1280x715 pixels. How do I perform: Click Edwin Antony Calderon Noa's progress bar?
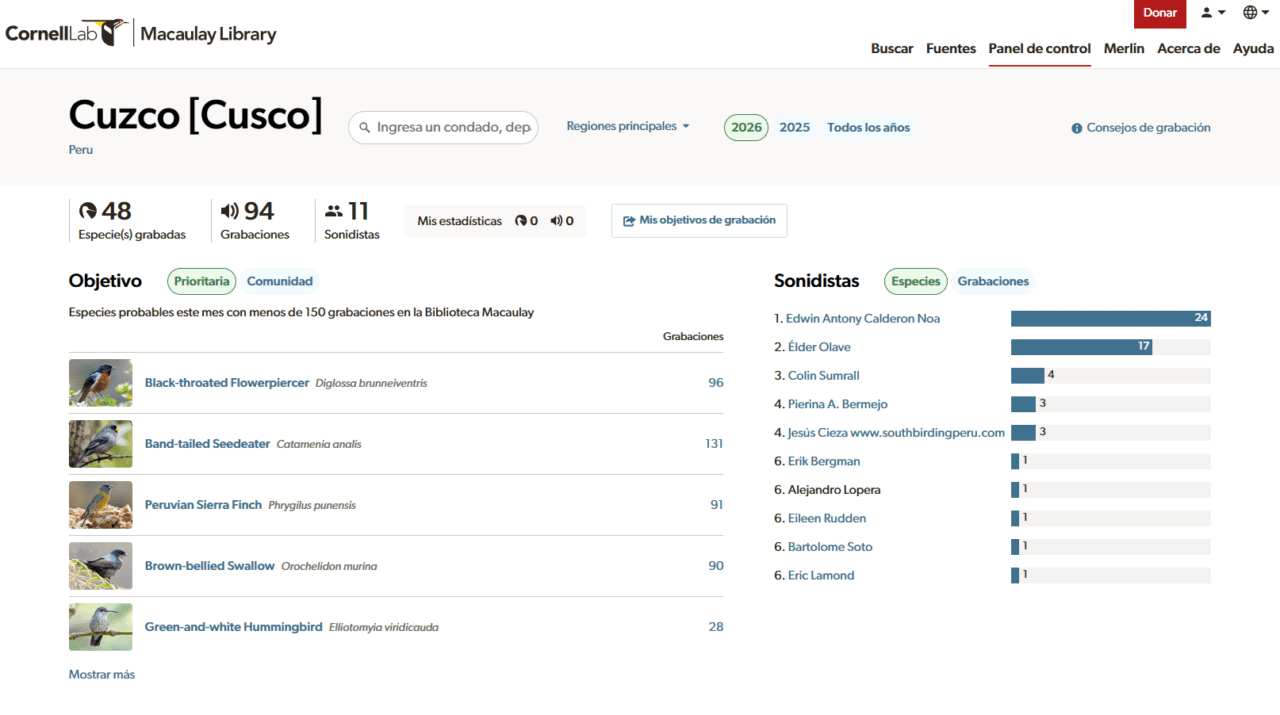click(x=1110, y=319)
